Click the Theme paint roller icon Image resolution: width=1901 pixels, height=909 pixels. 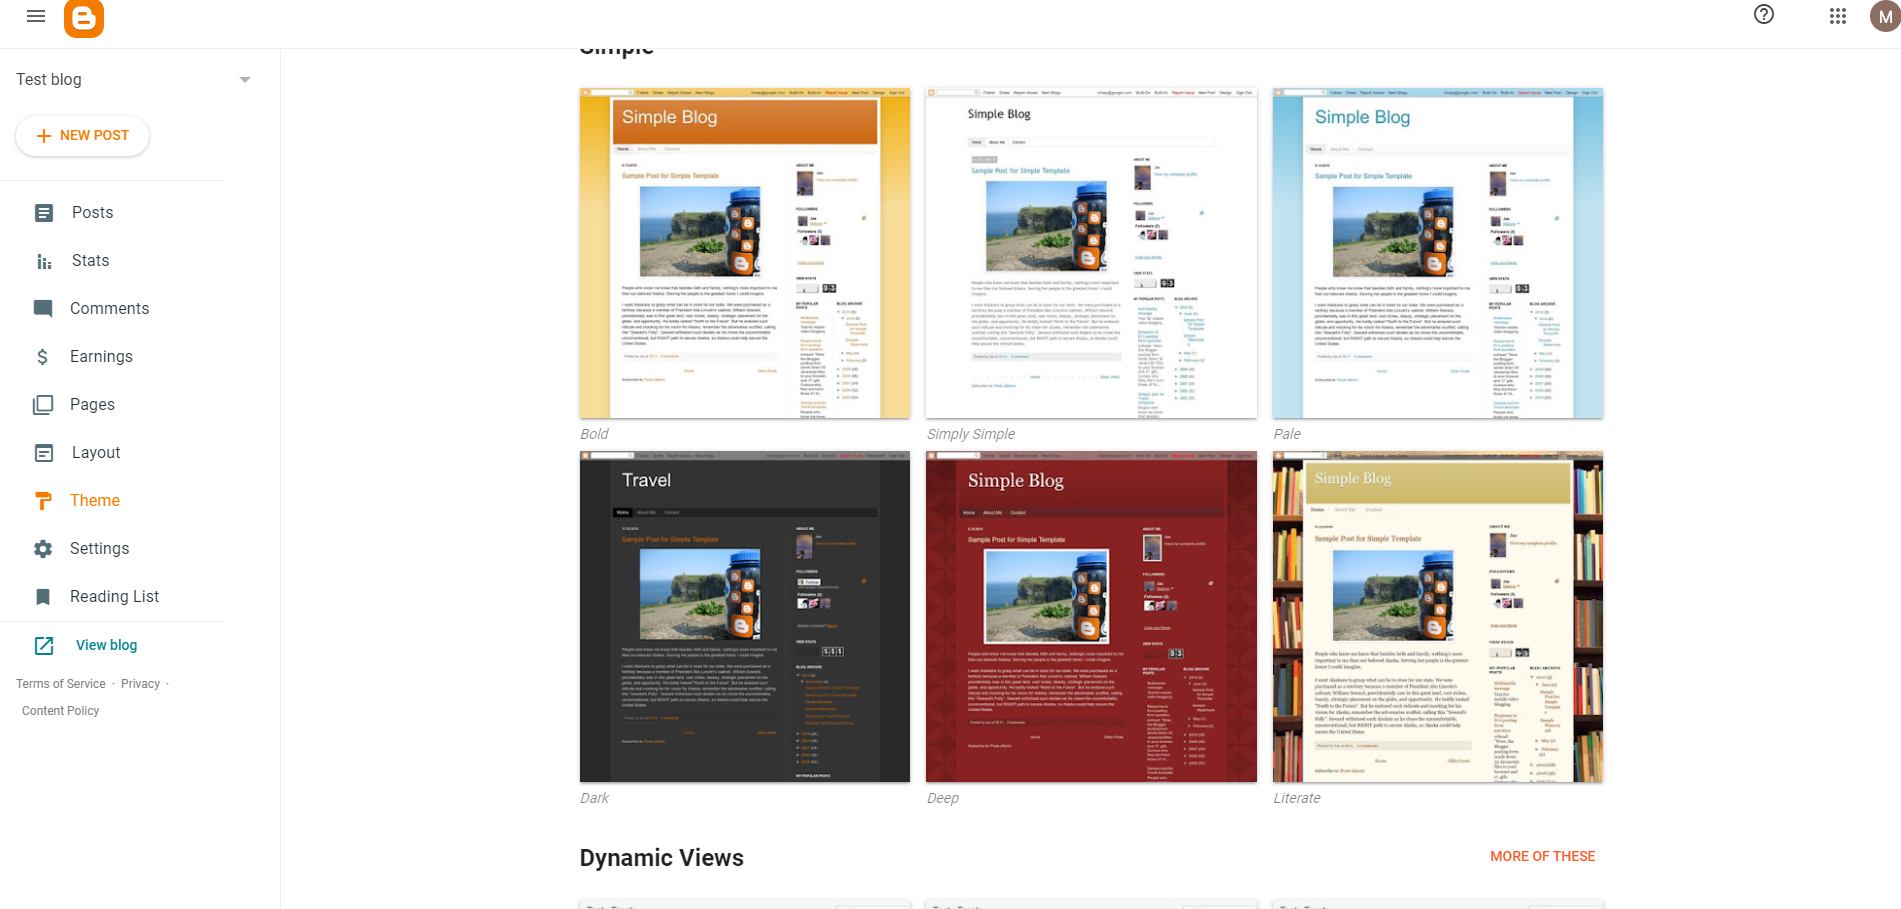click(x=43, y=501)
